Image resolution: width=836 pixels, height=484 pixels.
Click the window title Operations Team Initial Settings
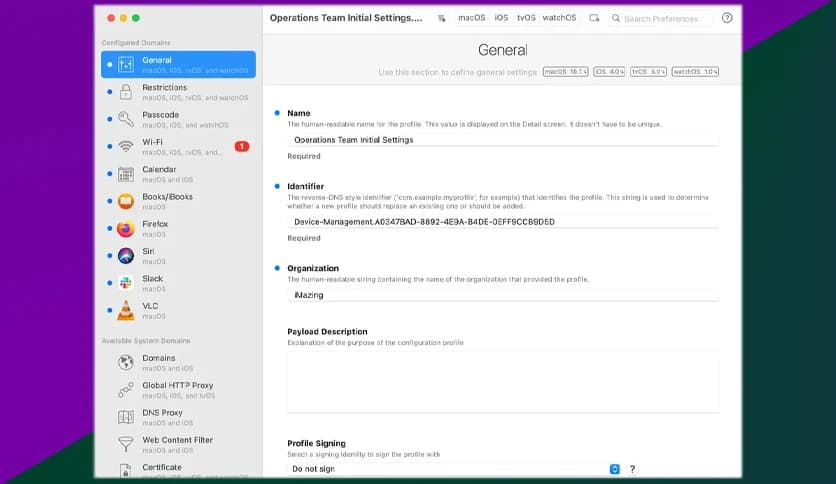[345, 18]
